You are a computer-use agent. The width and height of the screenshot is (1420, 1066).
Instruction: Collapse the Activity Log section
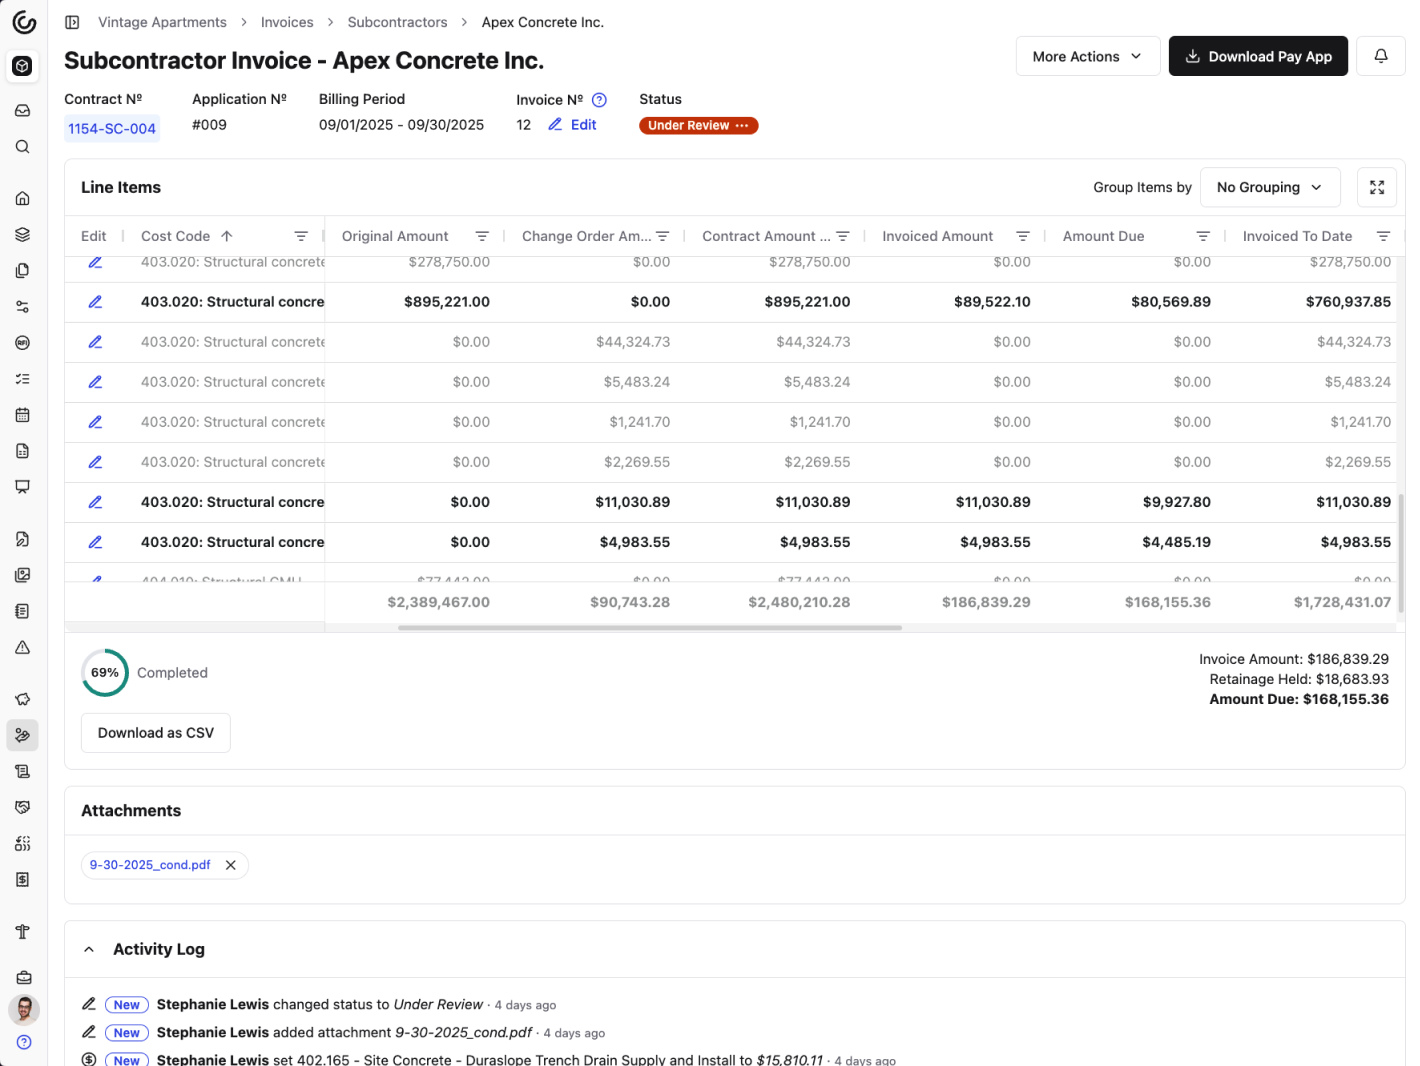88,949
